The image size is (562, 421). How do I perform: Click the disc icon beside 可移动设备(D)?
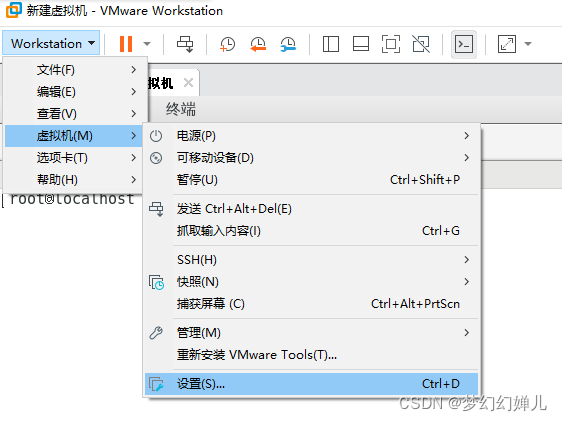[156, 158]
